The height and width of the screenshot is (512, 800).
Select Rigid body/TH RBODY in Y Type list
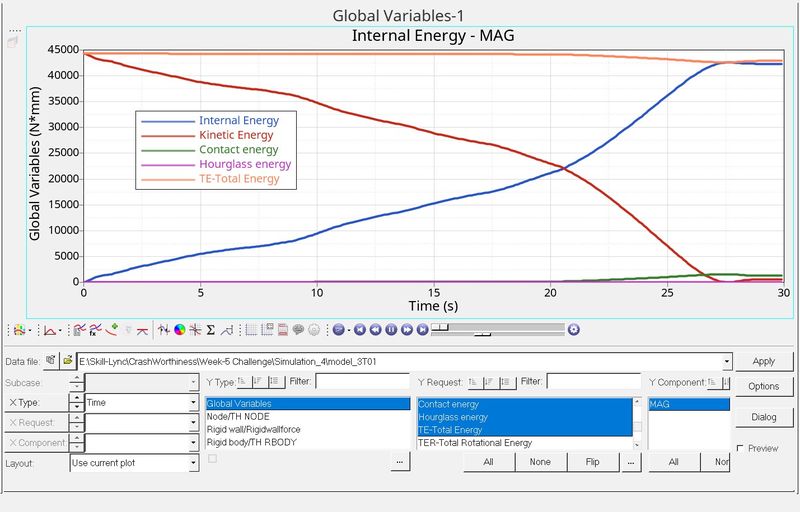click(x=307, y=442)
